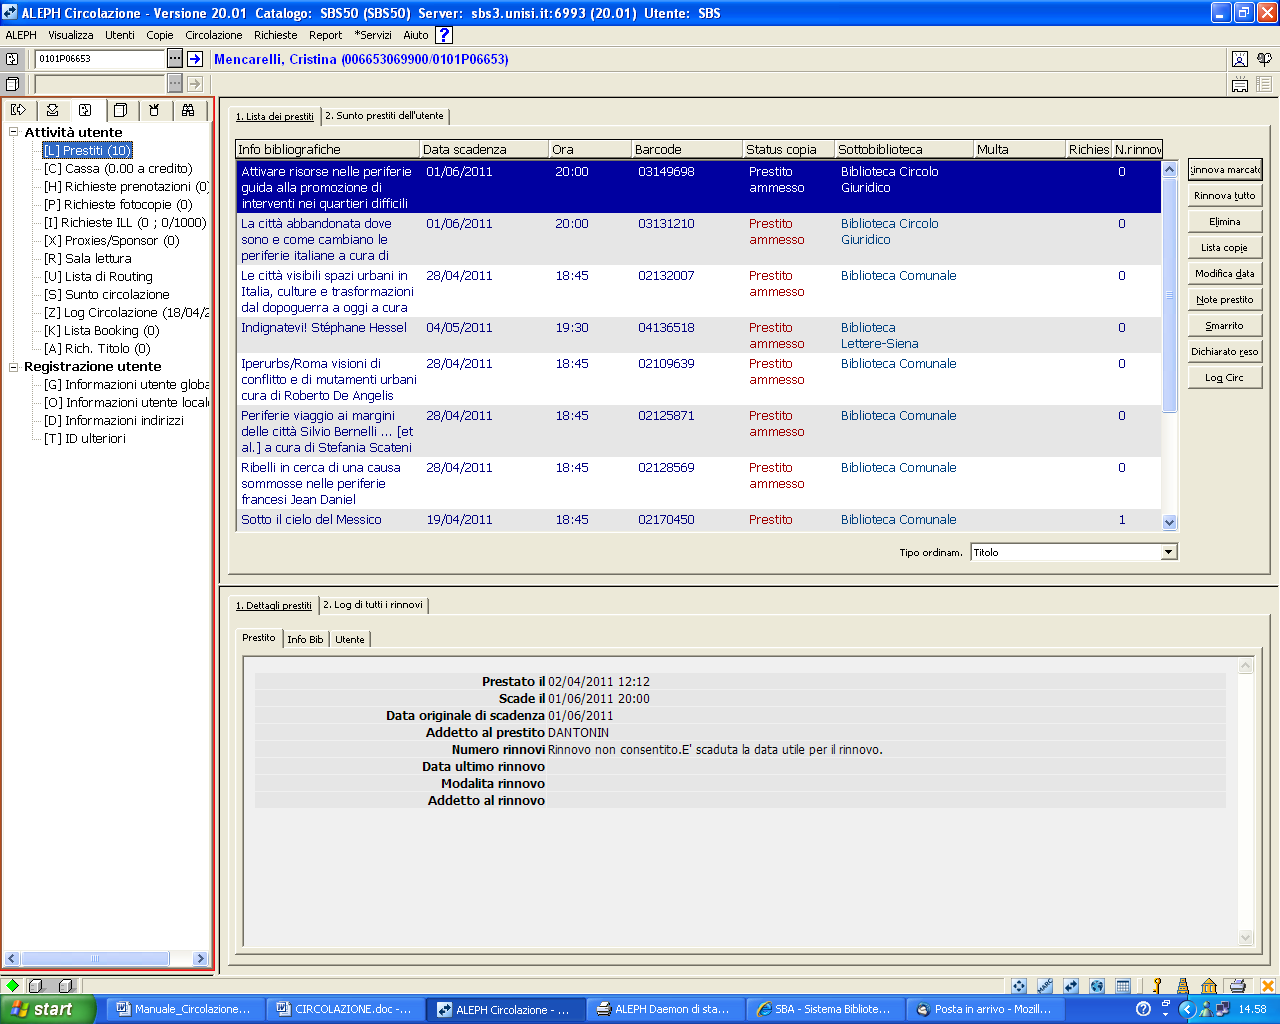Click the user icon left of patron ID field
Viewport: 1280px width, 1024px height.
pyautogui.click(x=12, y=59)
